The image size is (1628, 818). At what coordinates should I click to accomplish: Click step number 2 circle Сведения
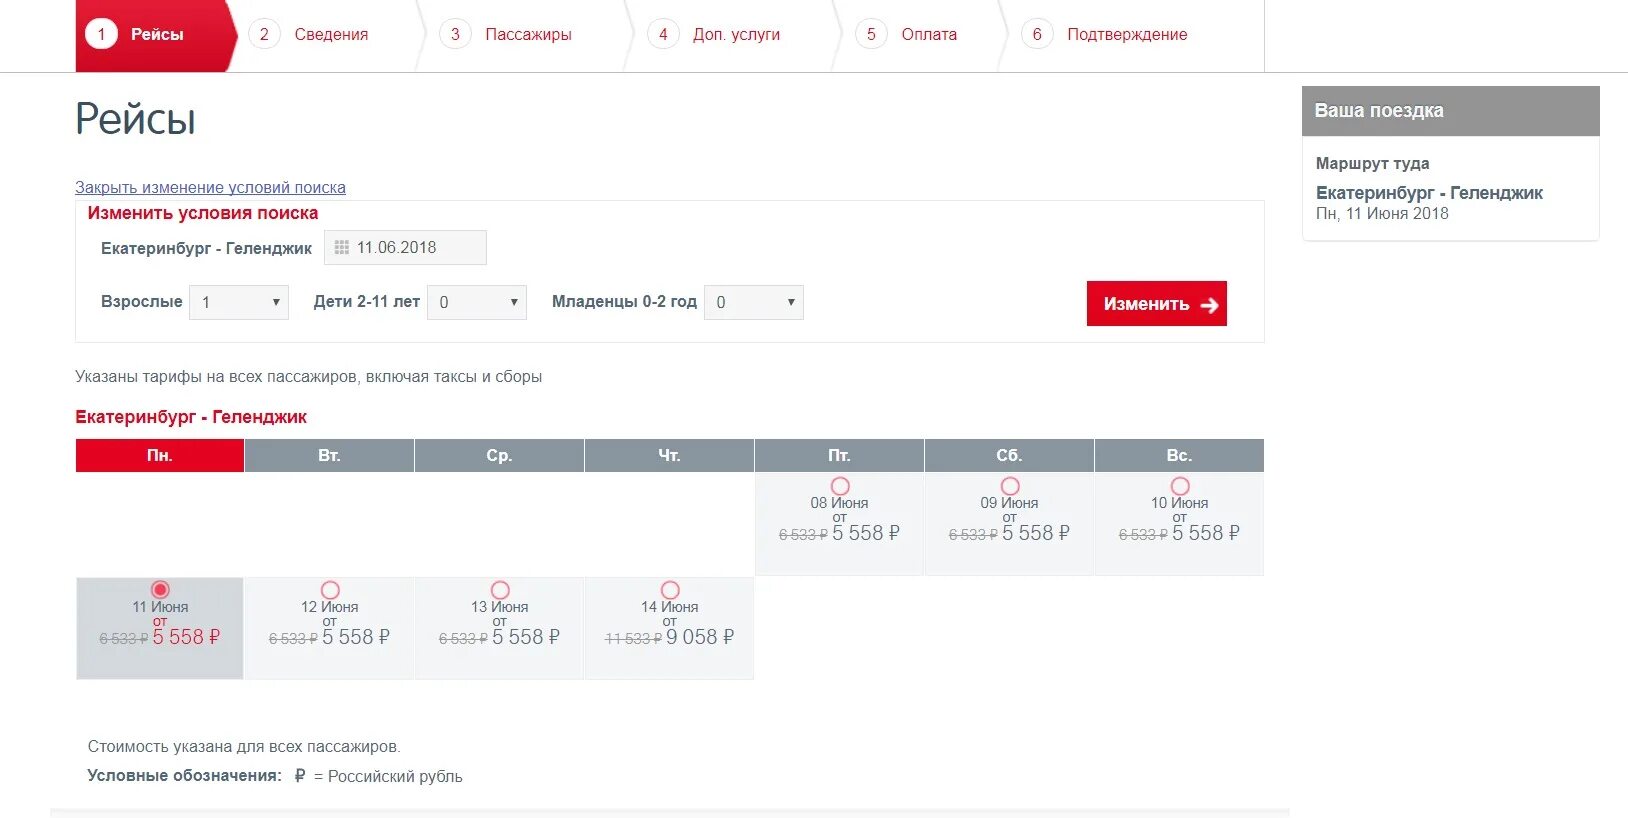click(x=264, y=34)
